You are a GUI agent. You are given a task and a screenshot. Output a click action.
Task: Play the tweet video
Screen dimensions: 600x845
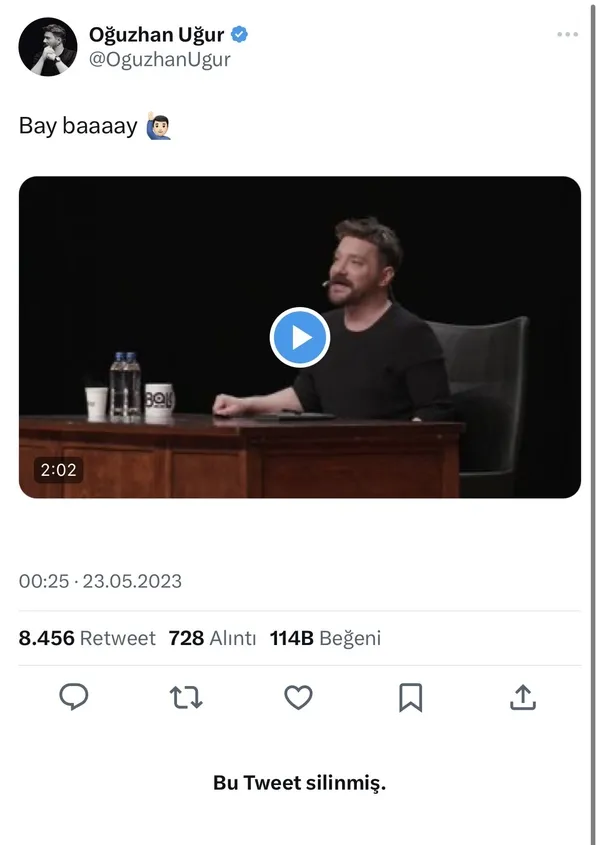[x=300, y=337]
